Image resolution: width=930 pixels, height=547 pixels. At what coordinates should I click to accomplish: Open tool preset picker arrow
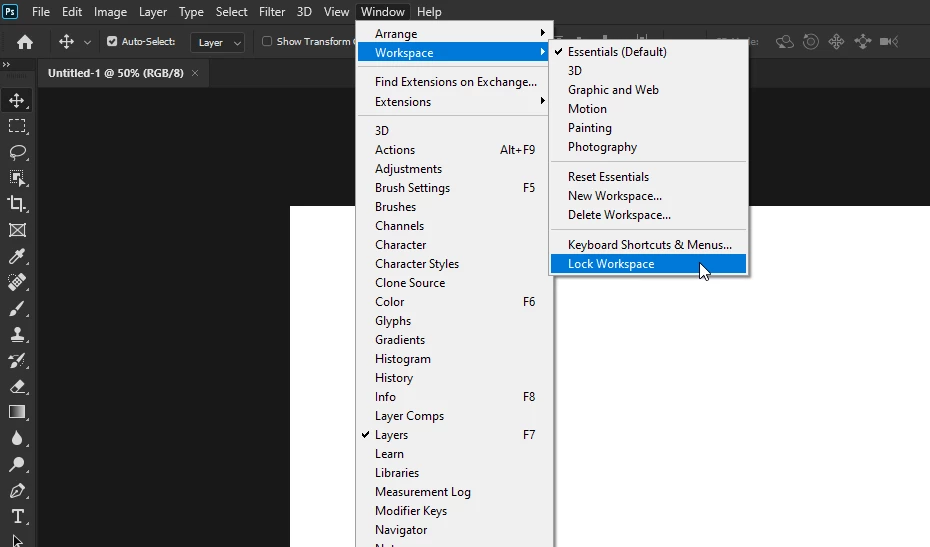click(87, 42)
